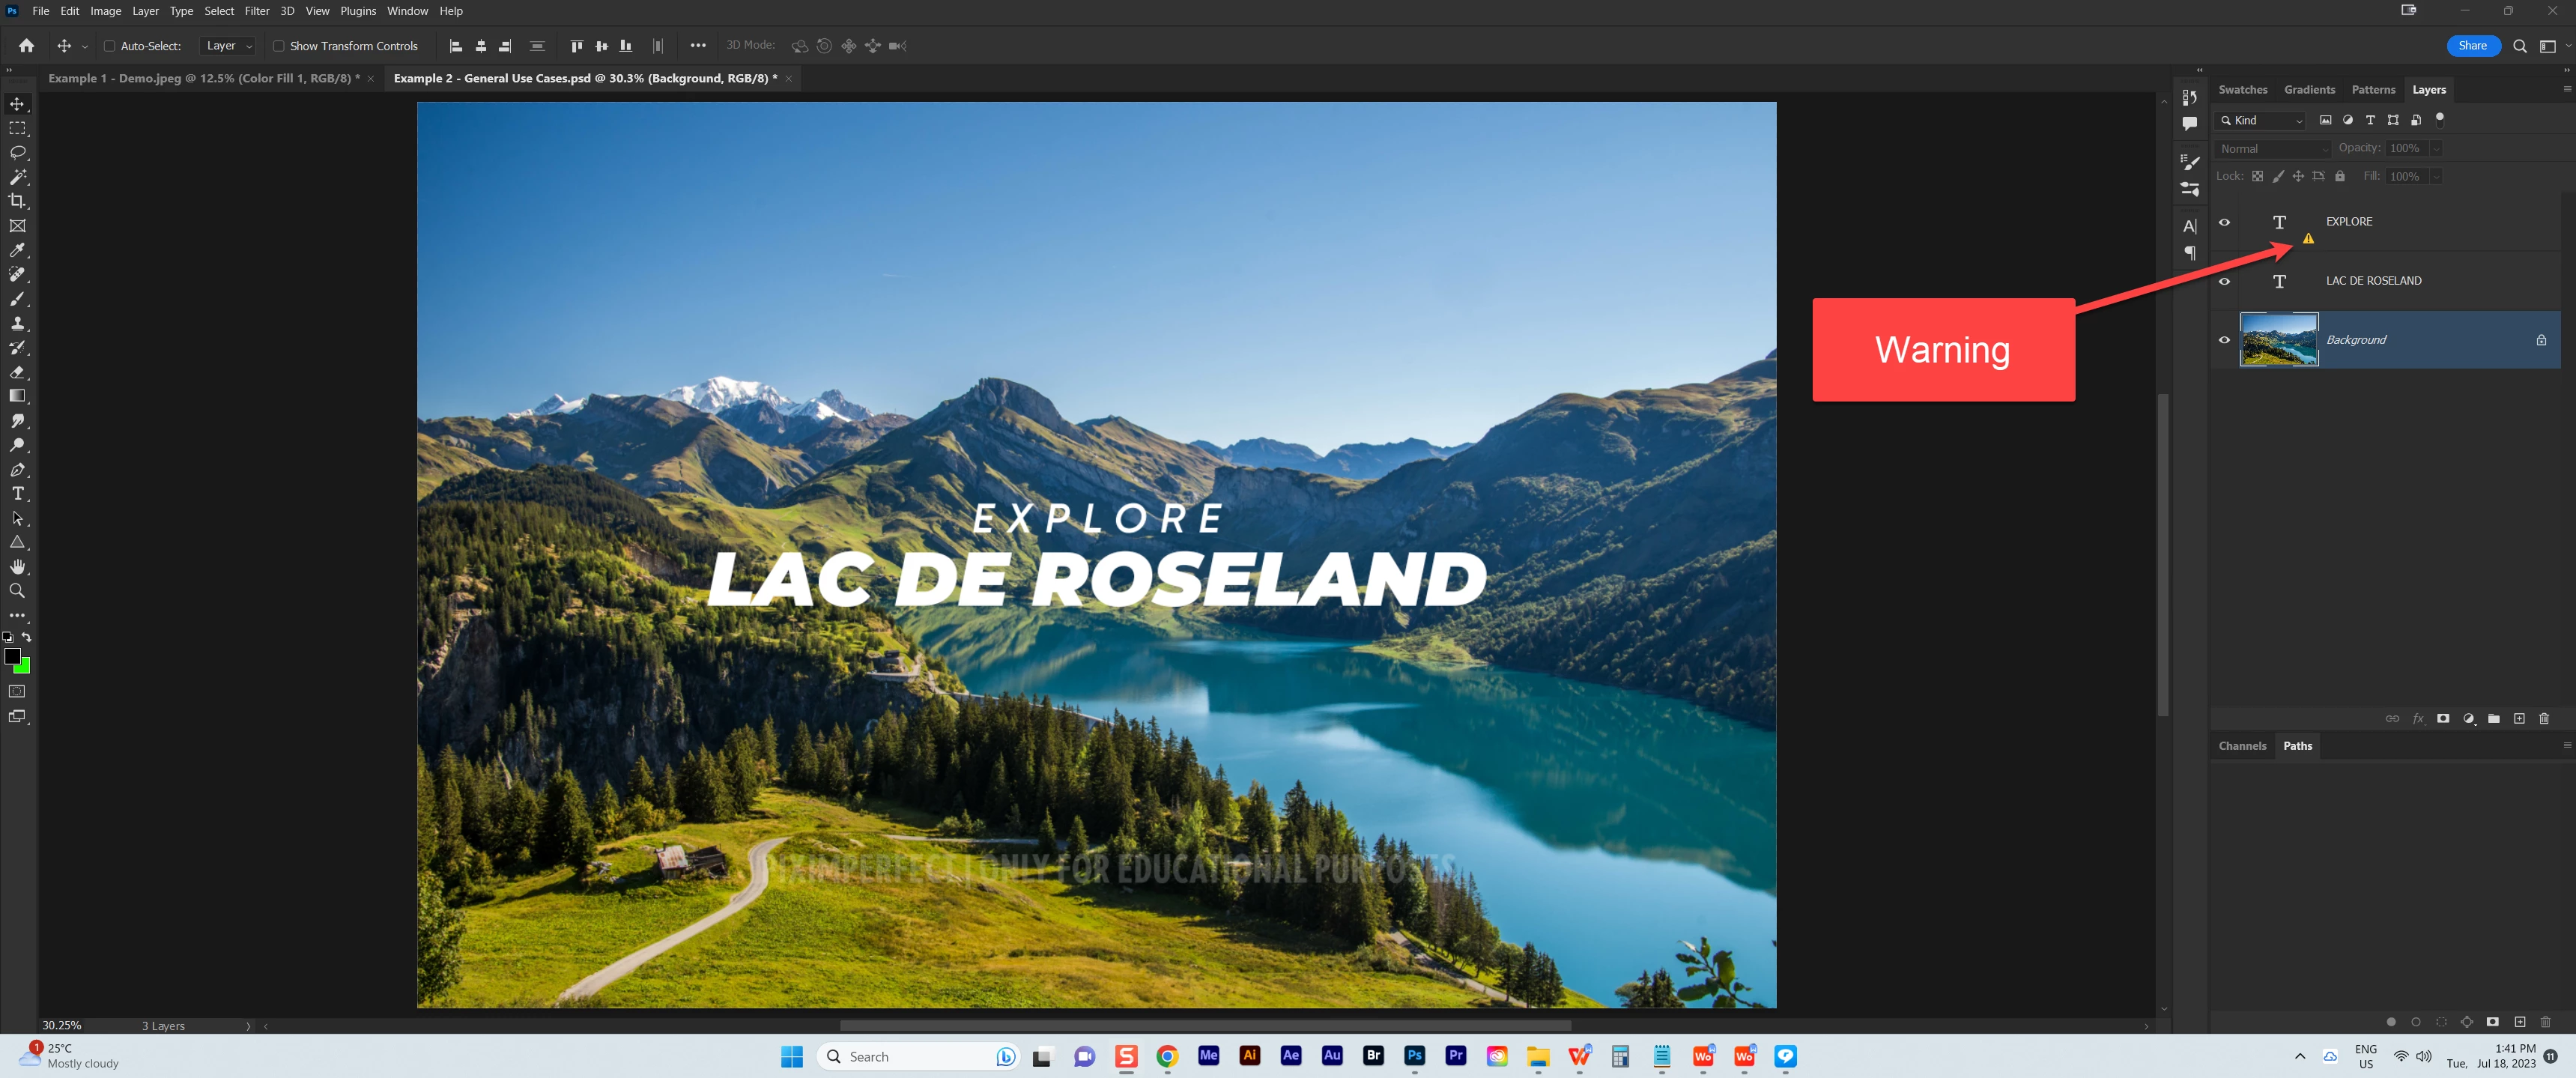The image size is (2576, 1078).
Task: Select the Zoom tool in toolbar
Action: (17, 591)
